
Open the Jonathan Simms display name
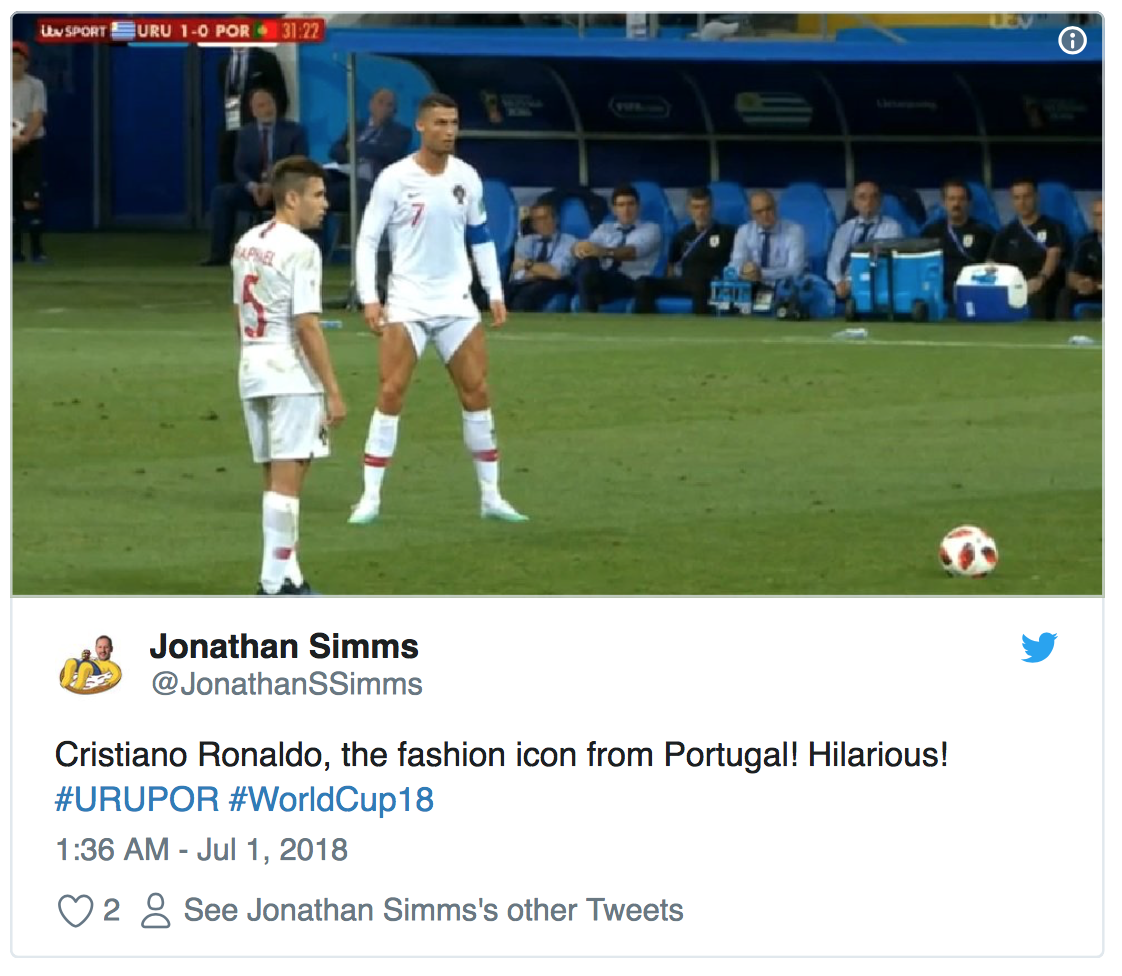[x=284, y=647]
